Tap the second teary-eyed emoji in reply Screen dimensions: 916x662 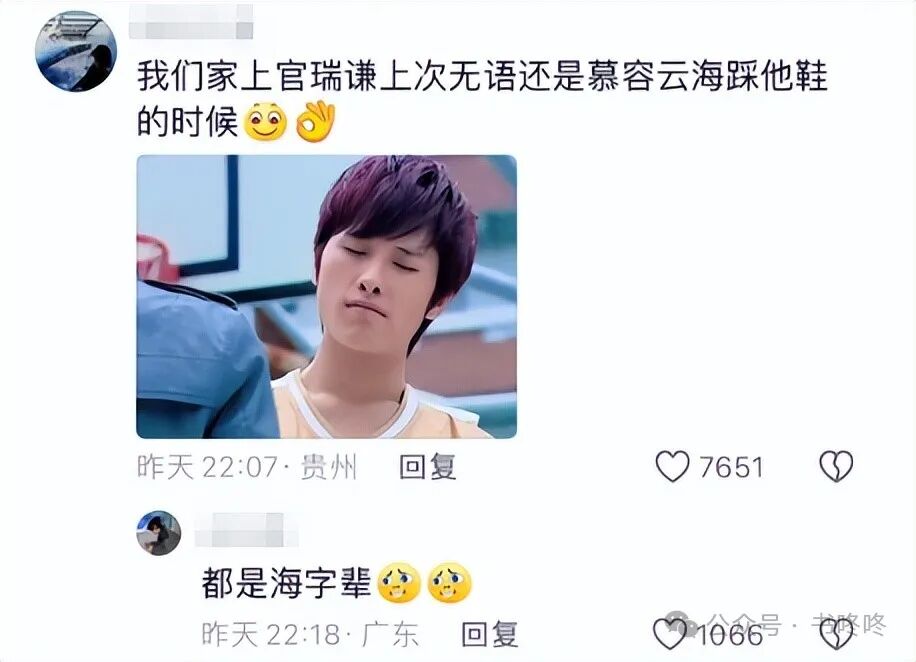449,583
